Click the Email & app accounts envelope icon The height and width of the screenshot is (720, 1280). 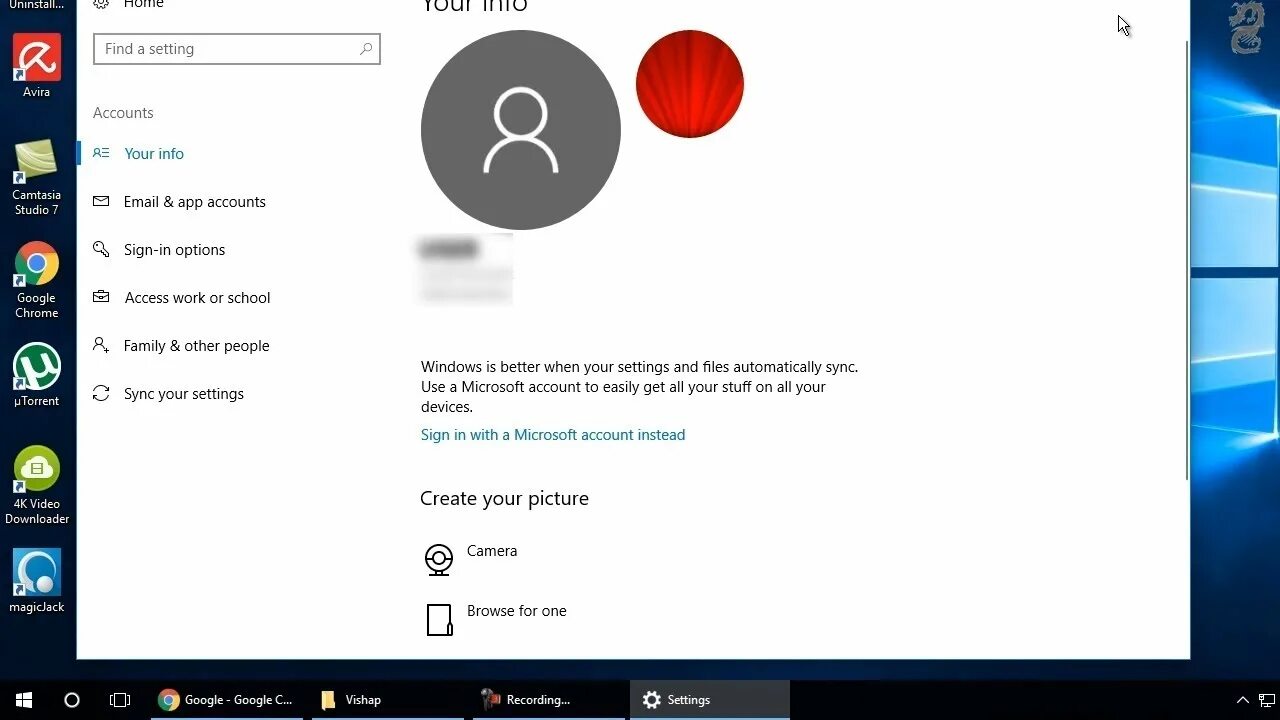101,201
